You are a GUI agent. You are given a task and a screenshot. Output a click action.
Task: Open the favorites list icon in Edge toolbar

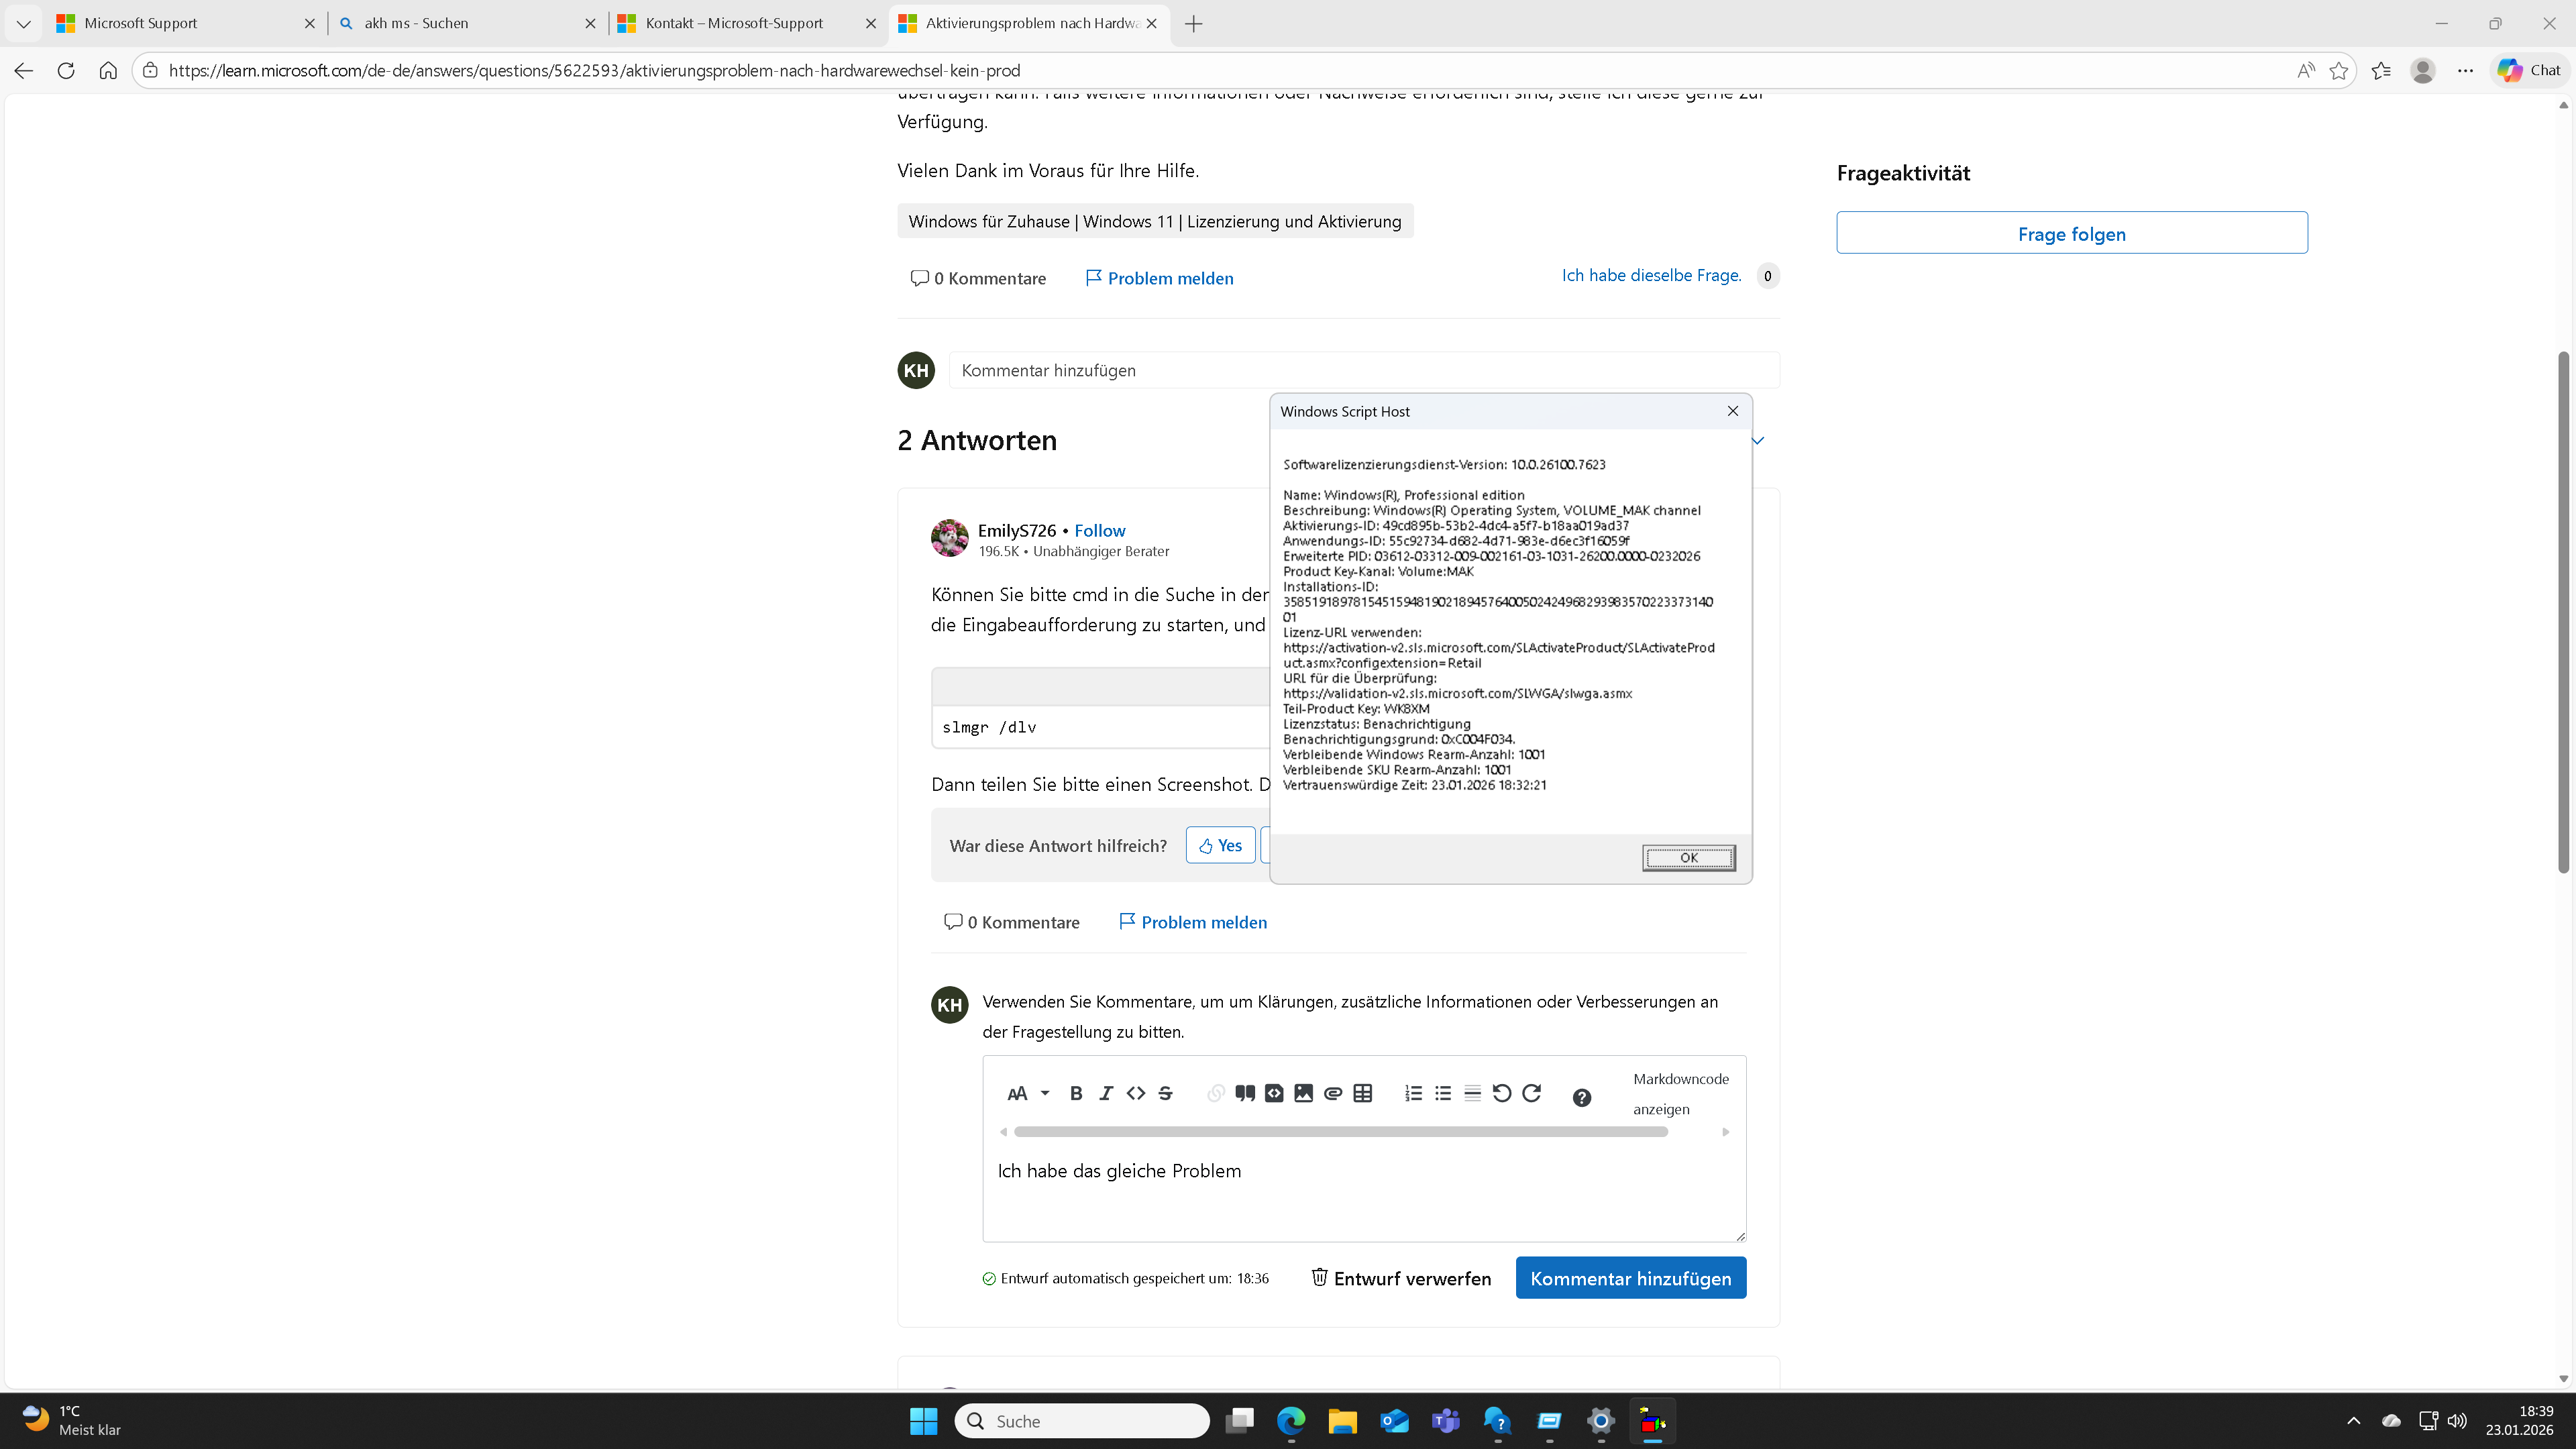click(x=2381, y=70)
